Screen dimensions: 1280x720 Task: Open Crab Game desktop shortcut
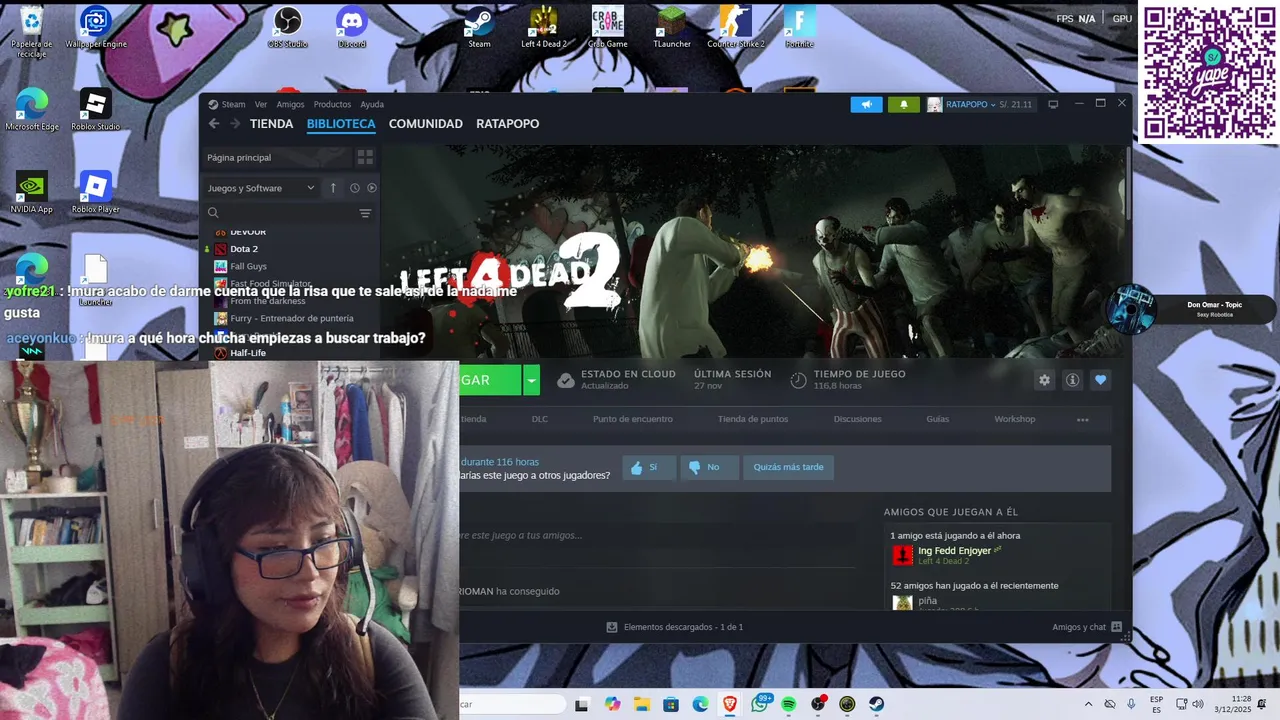pyautogui.click(x=607, y=27)
